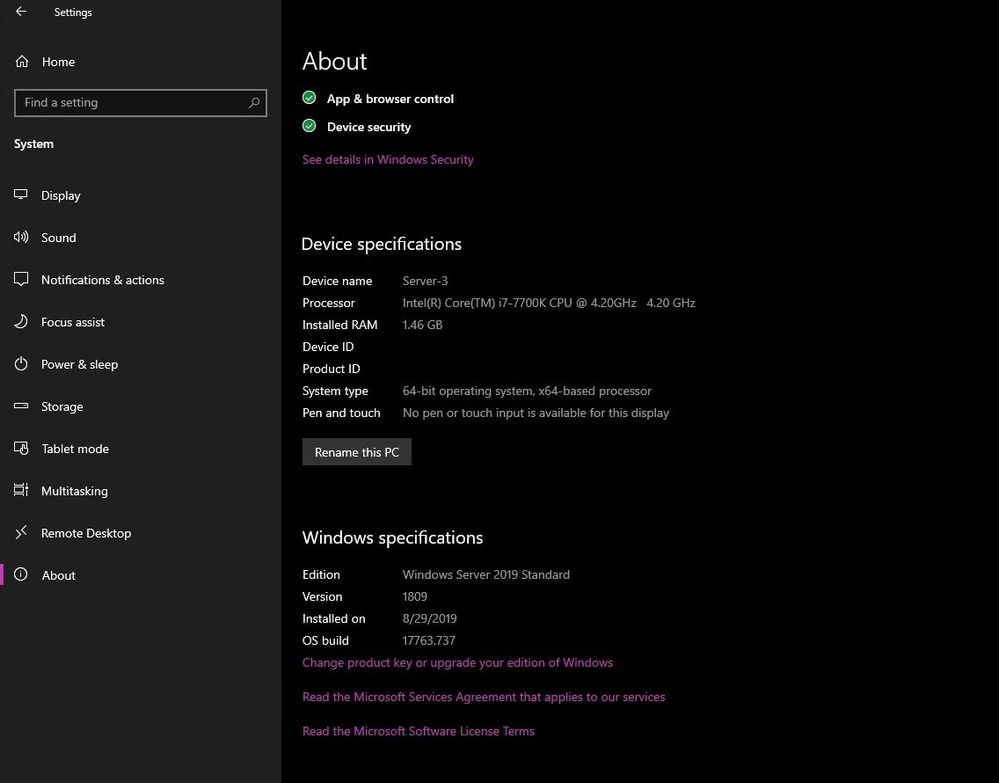Click the Focus assist moon icon
This screenshot has width=999, height=783.
tap(21, 322)
